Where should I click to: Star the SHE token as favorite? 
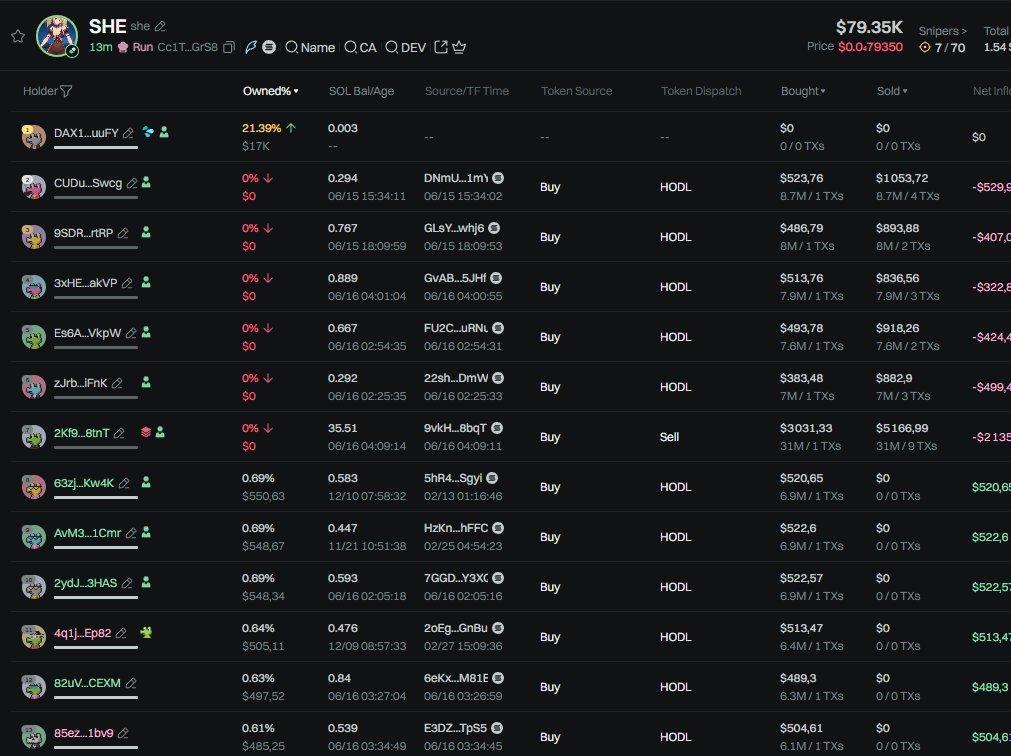[17, 36]
